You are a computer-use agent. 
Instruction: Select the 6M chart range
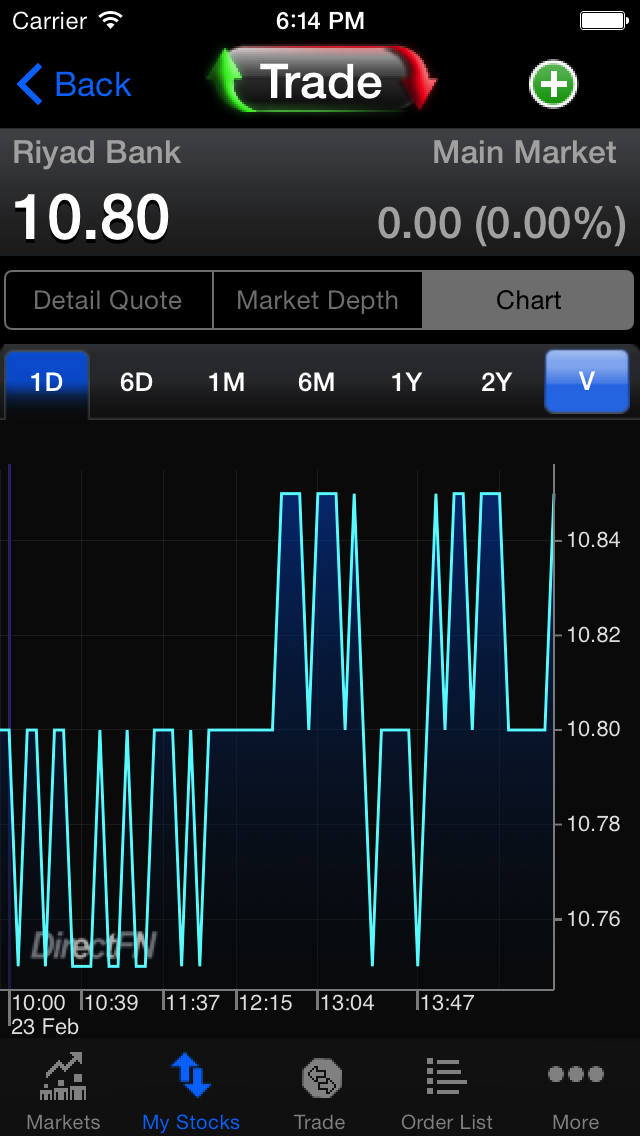point(316,383)
